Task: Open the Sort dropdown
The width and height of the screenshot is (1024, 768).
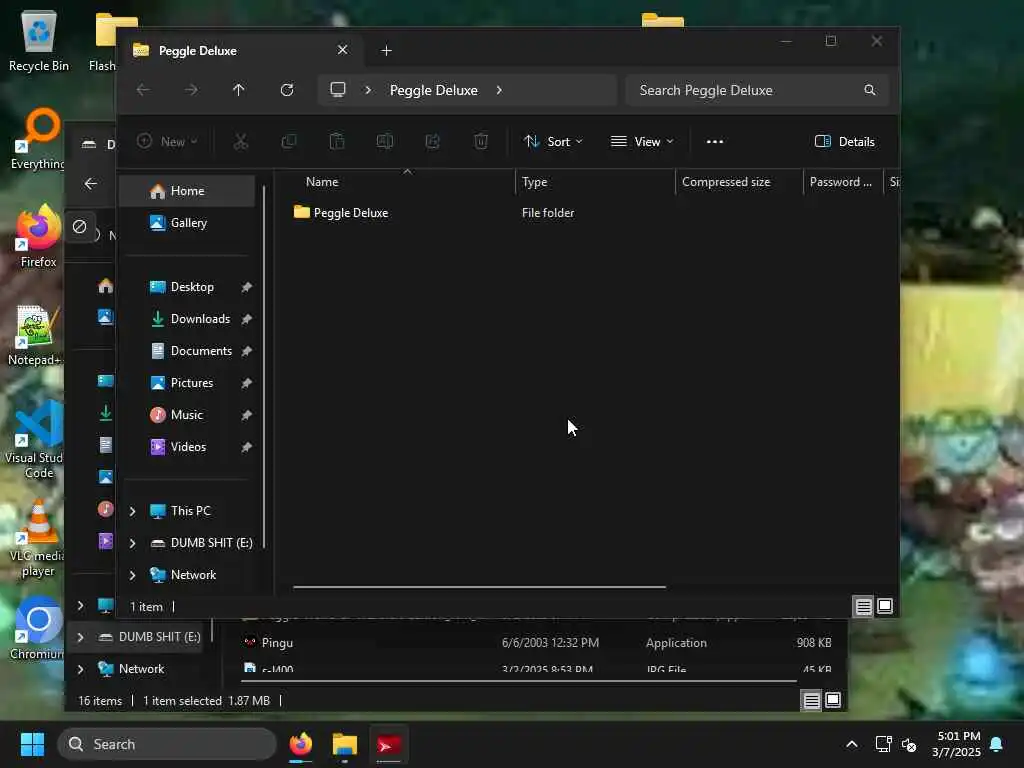Action: pyautogui.click(x=552, y=142)
